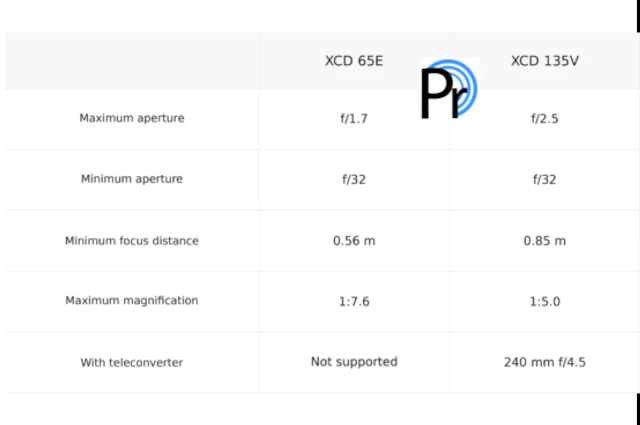Click the Not supported cell
Screen dimensions: 640x425
[354, 362]
